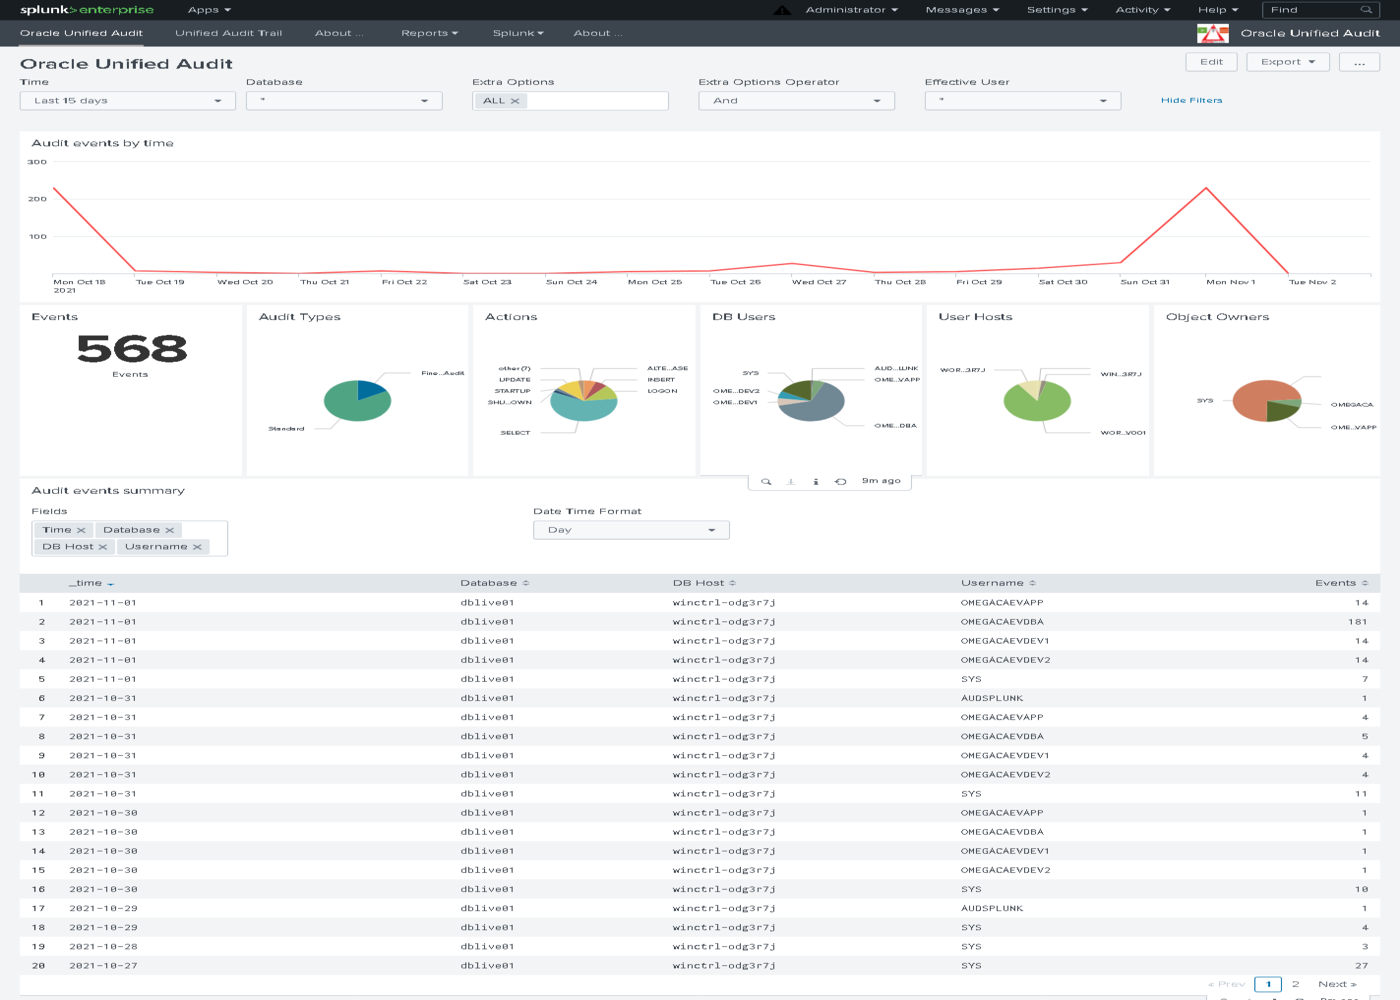Click the AUDSPLUNK username in row 6

(992, 698)
